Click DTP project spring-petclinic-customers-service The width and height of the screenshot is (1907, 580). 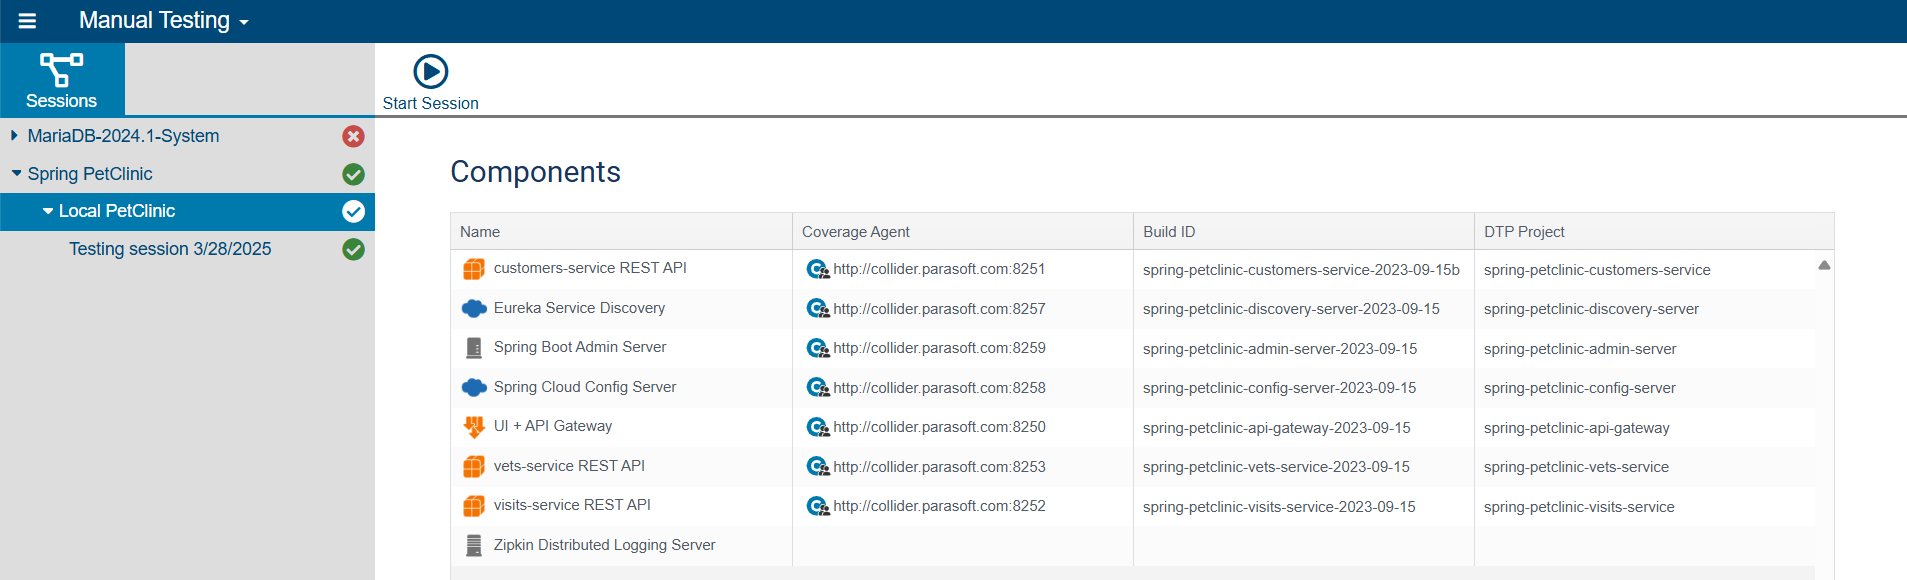click(1597, 270)
